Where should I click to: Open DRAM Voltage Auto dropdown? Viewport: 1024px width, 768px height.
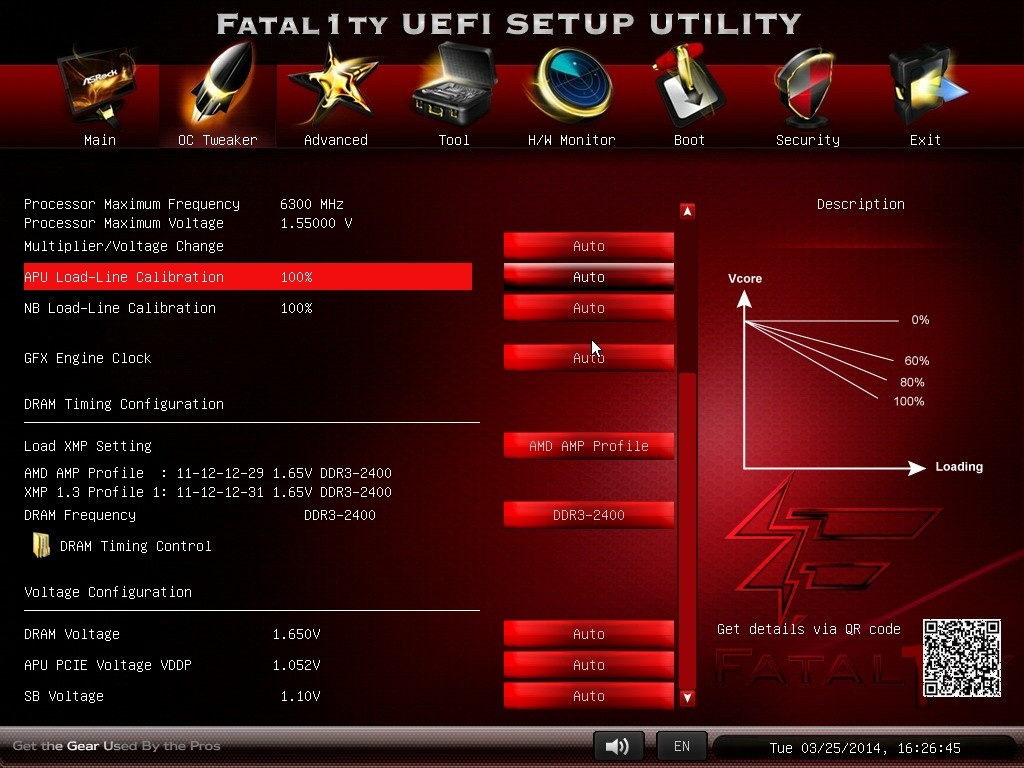(588, 634)
